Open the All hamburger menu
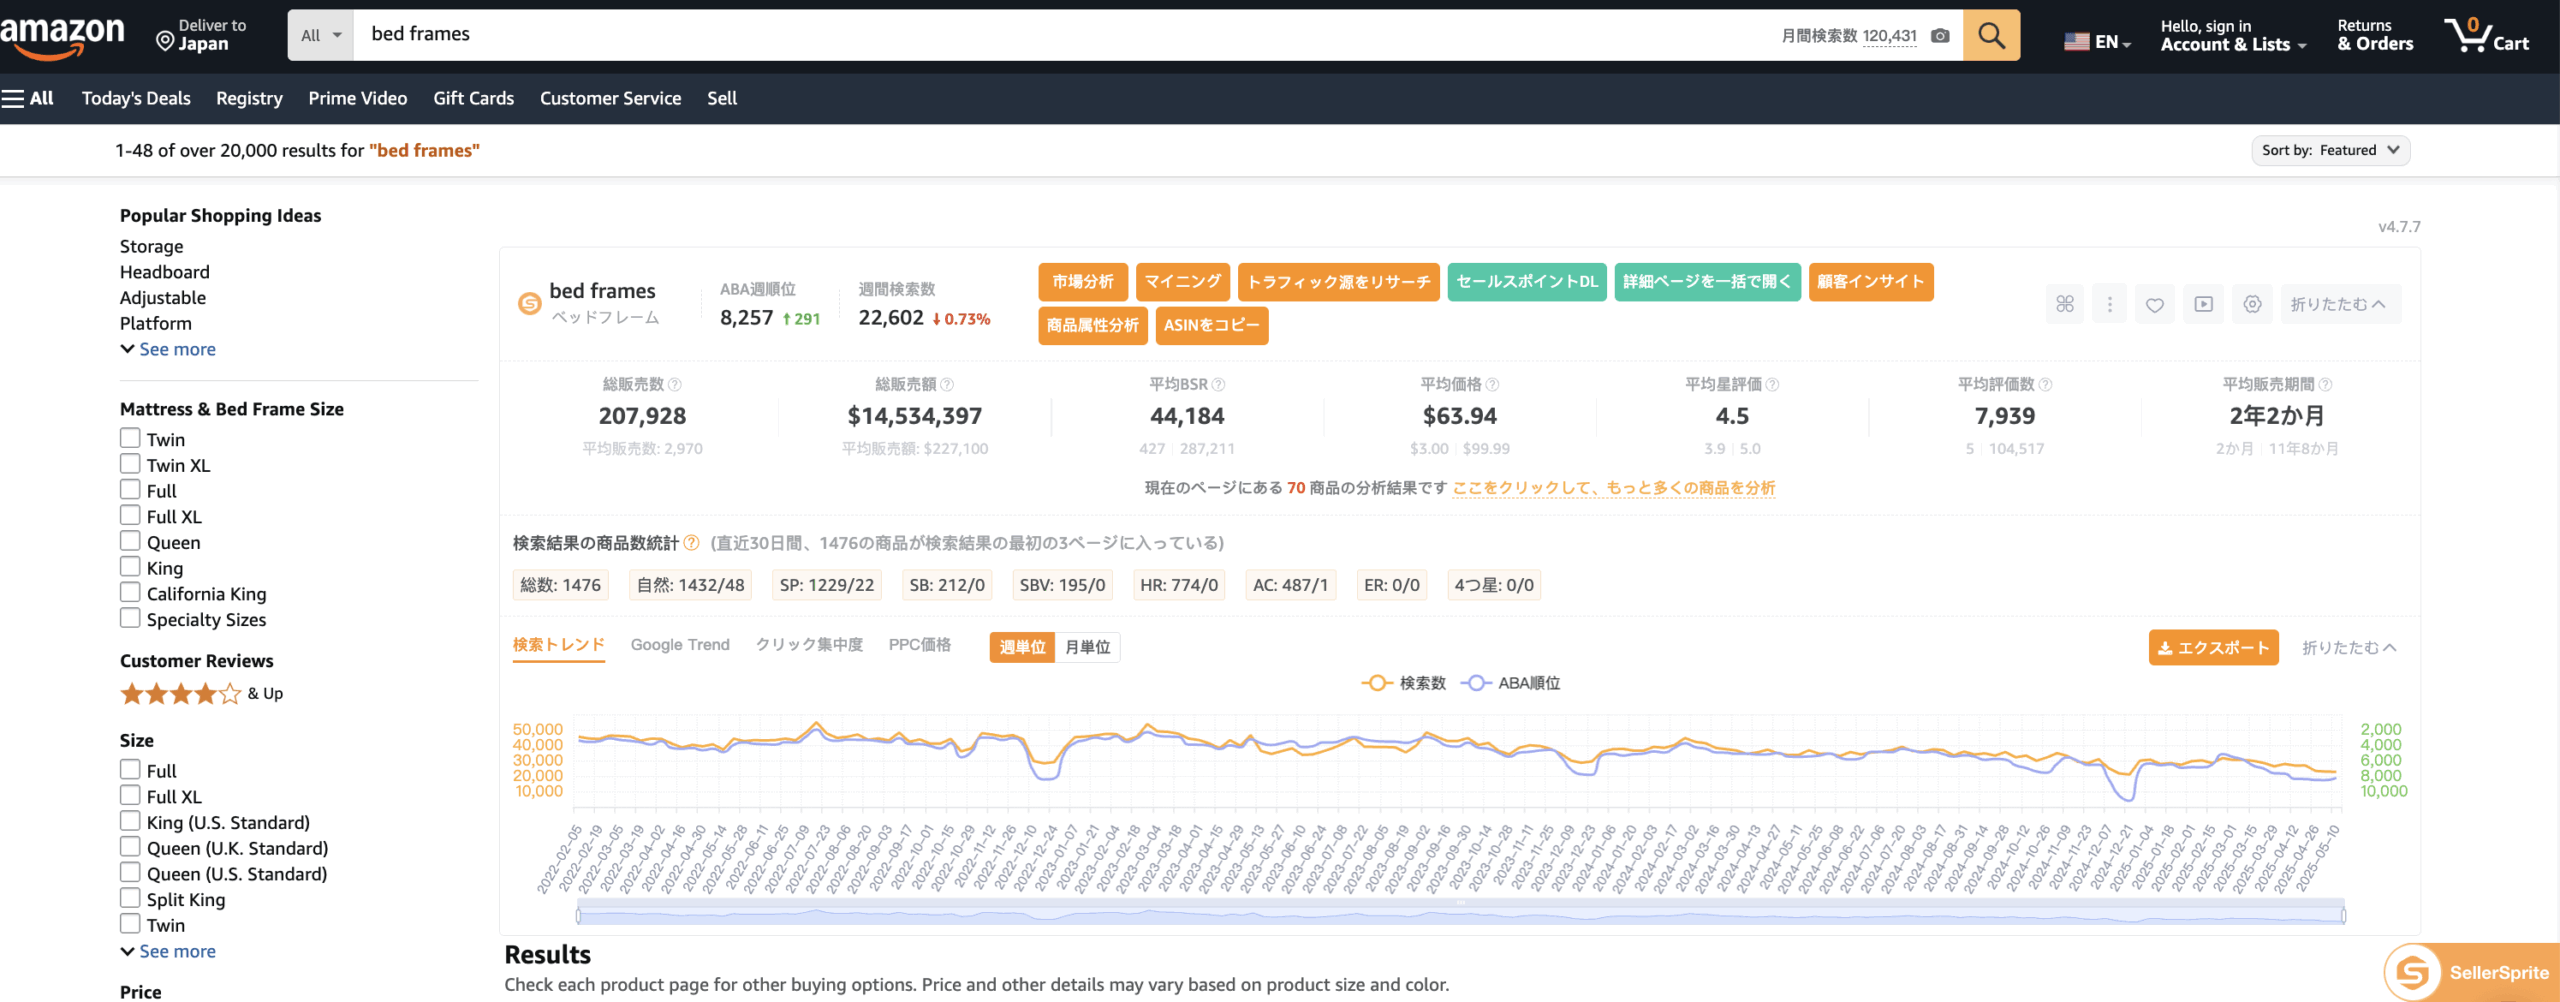Viewport: 2560px width, 1002px height. (28, 98)
